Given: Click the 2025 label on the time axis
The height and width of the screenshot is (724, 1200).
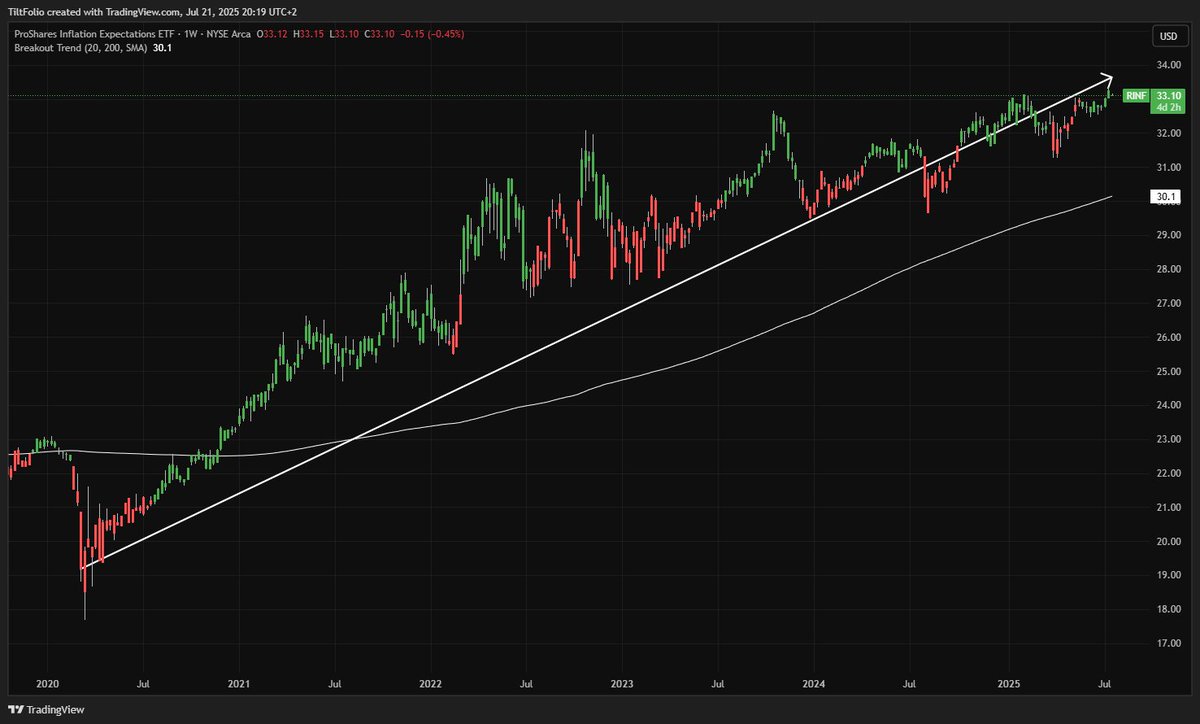Looking at the screenshot, I should [x=1008, y=684].
